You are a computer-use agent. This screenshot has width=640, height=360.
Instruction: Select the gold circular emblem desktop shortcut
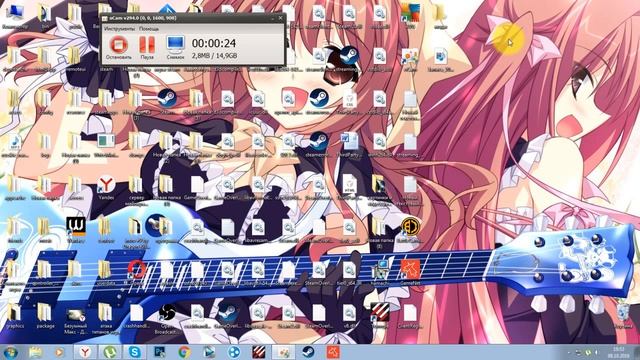tap(410, 231)
